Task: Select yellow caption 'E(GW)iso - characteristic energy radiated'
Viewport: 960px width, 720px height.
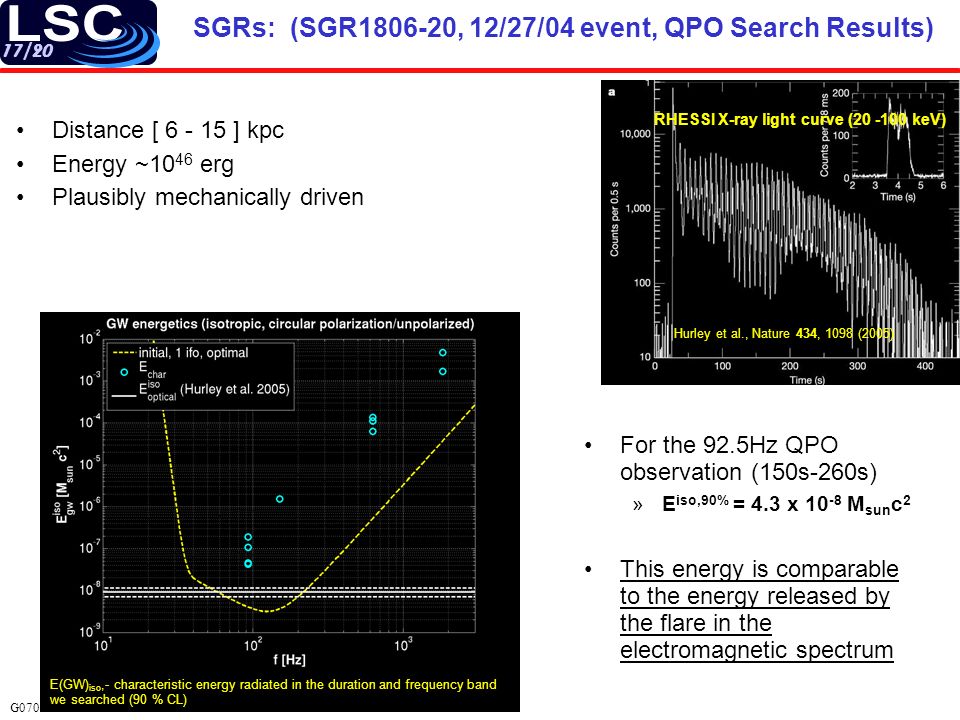Action: (273, 692)
